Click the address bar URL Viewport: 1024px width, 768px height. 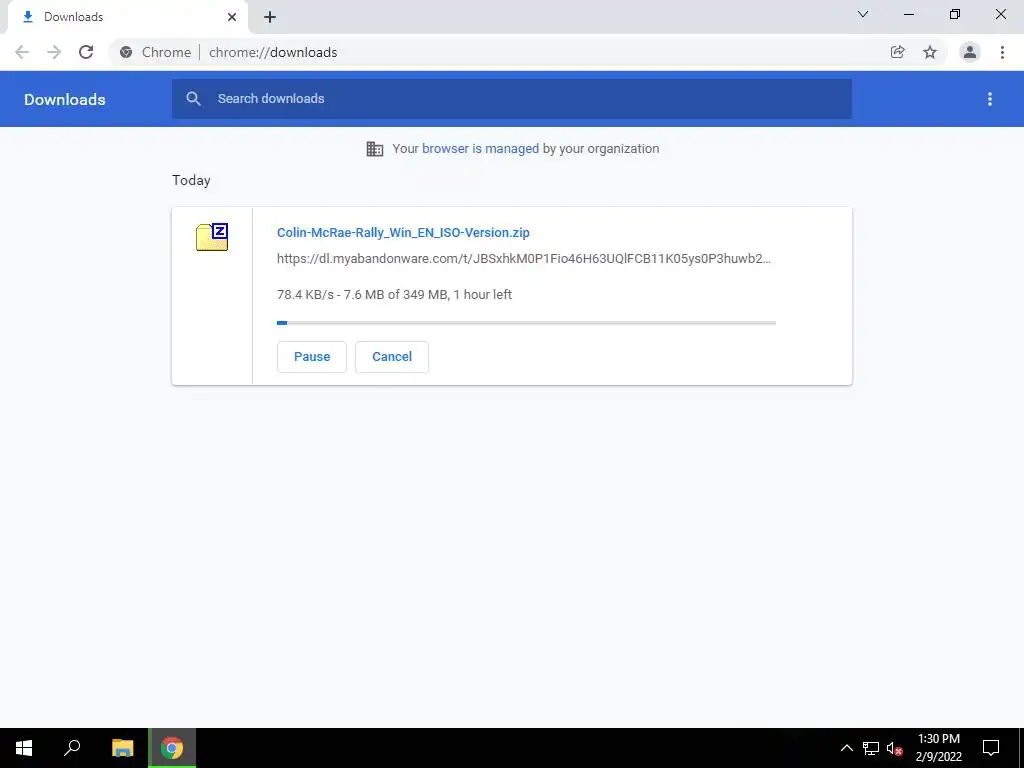tap(273, 52)
